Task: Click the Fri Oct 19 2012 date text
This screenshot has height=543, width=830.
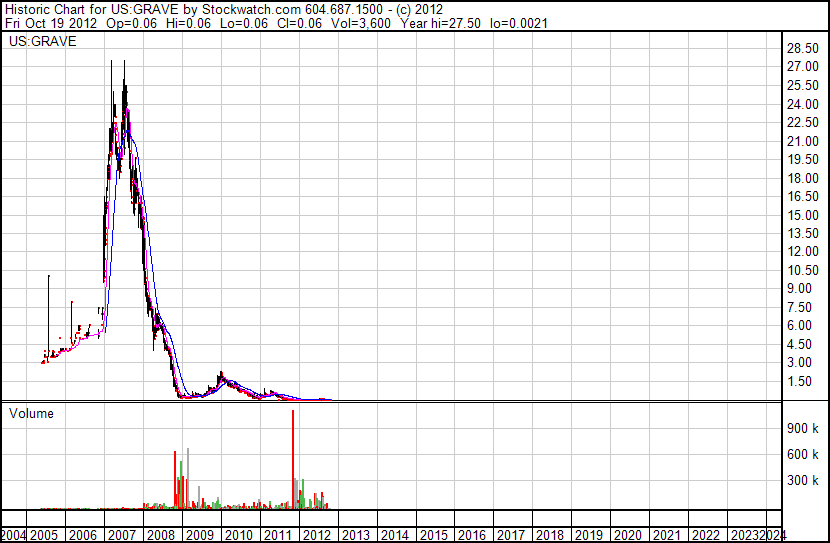Action: pos(51,23)
